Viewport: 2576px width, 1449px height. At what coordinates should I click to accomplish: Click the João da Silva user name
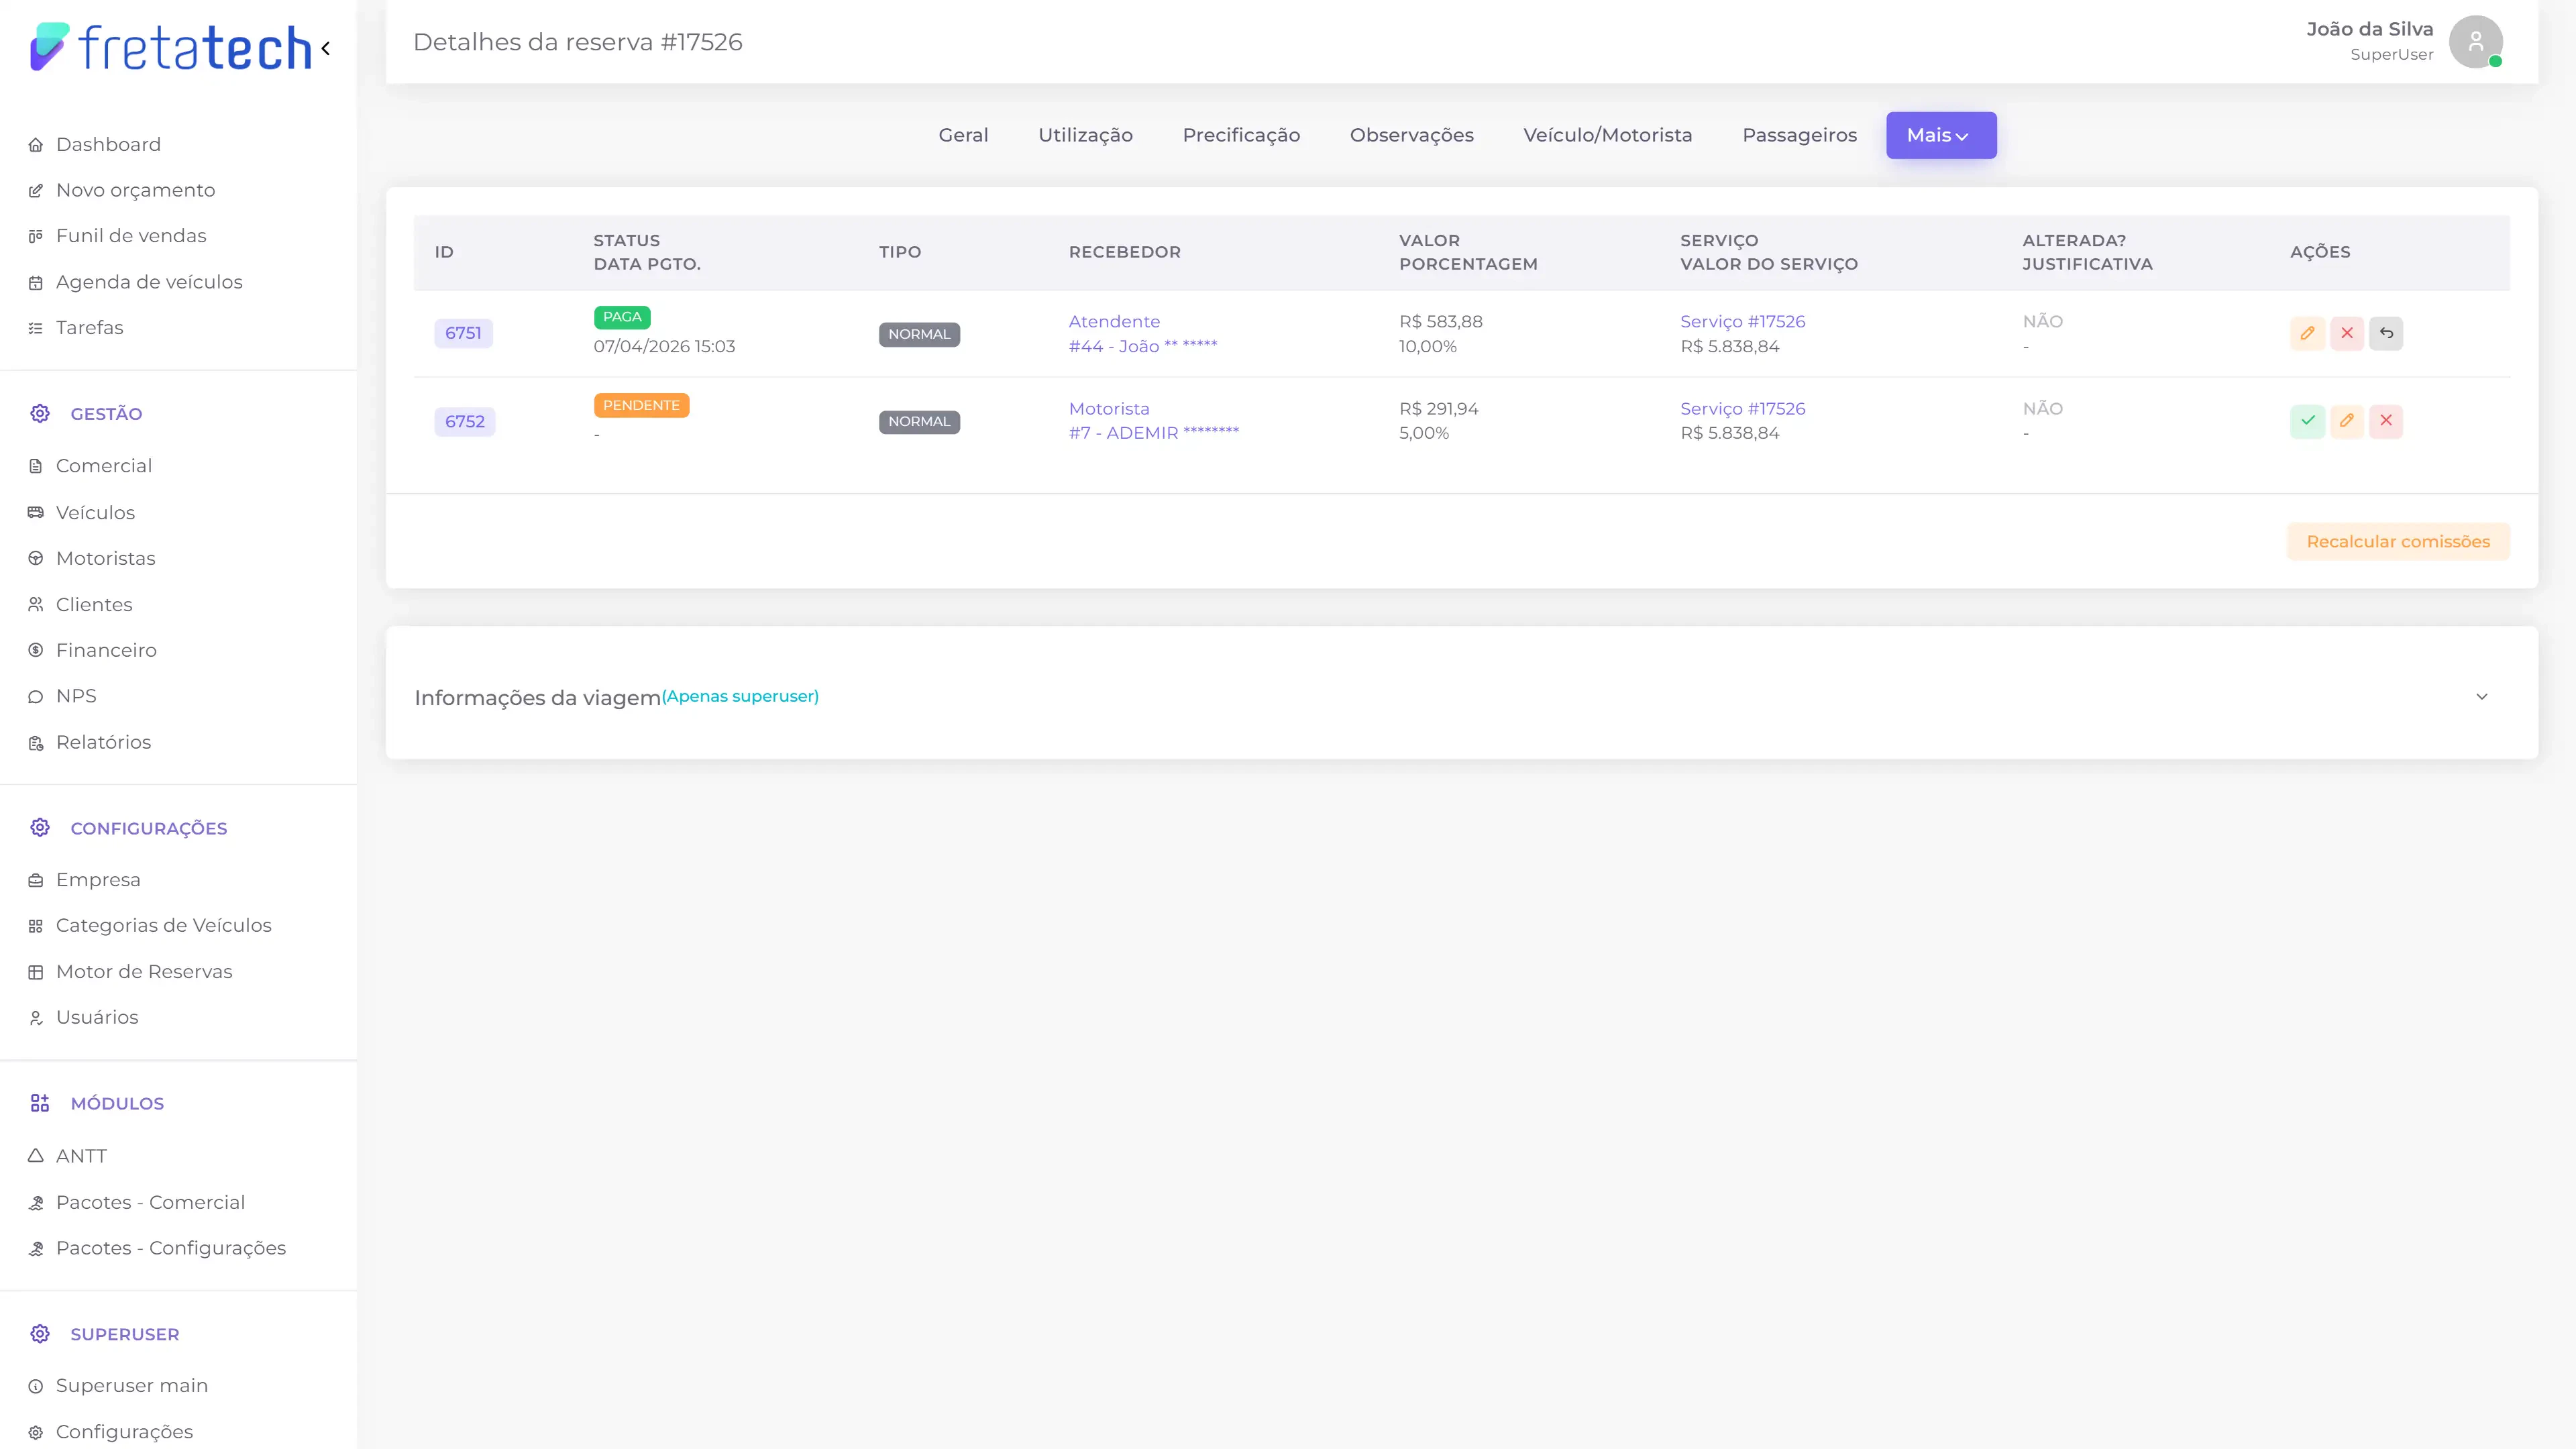click(x=2370, y=29)
